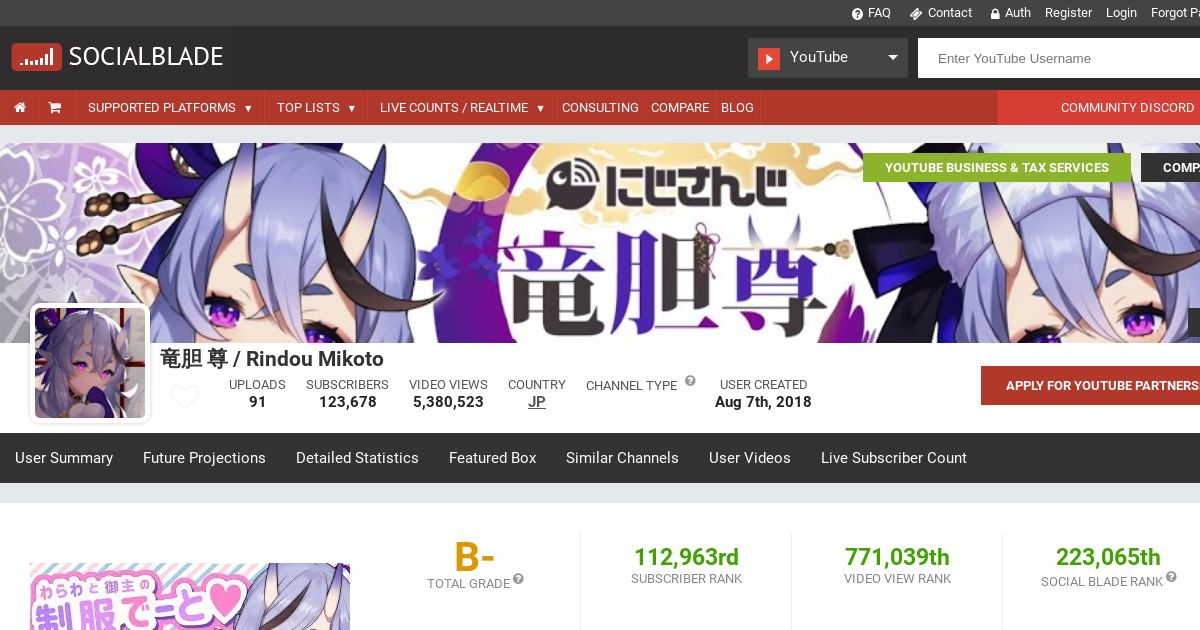Open the featured video thumbnail

(x=190, y=597)
